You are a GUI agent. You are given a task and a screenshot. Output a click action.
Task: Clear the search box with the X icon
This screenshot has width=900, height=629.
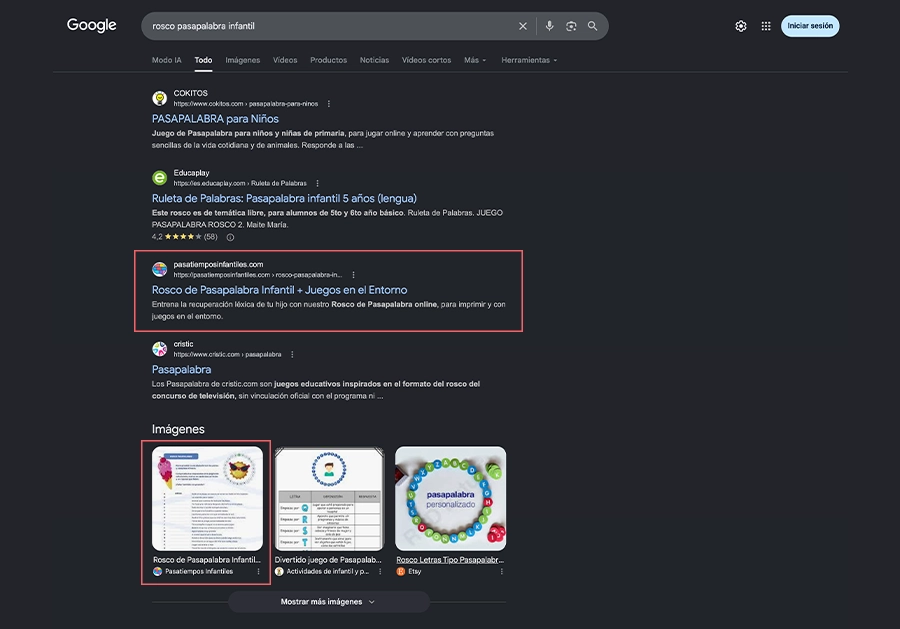pos(522,26)
